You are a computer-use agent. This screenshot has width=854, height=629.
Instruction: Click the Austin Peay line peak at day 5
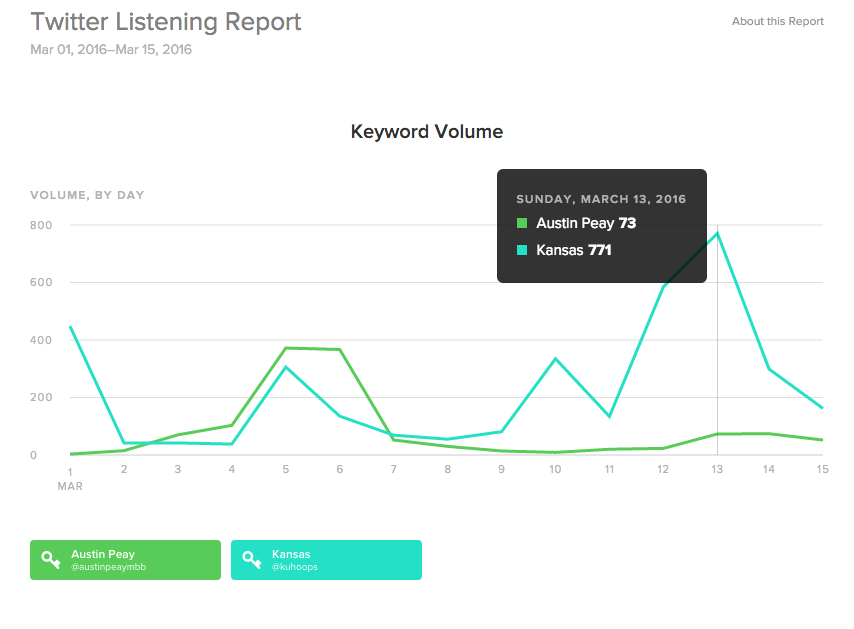286,348
